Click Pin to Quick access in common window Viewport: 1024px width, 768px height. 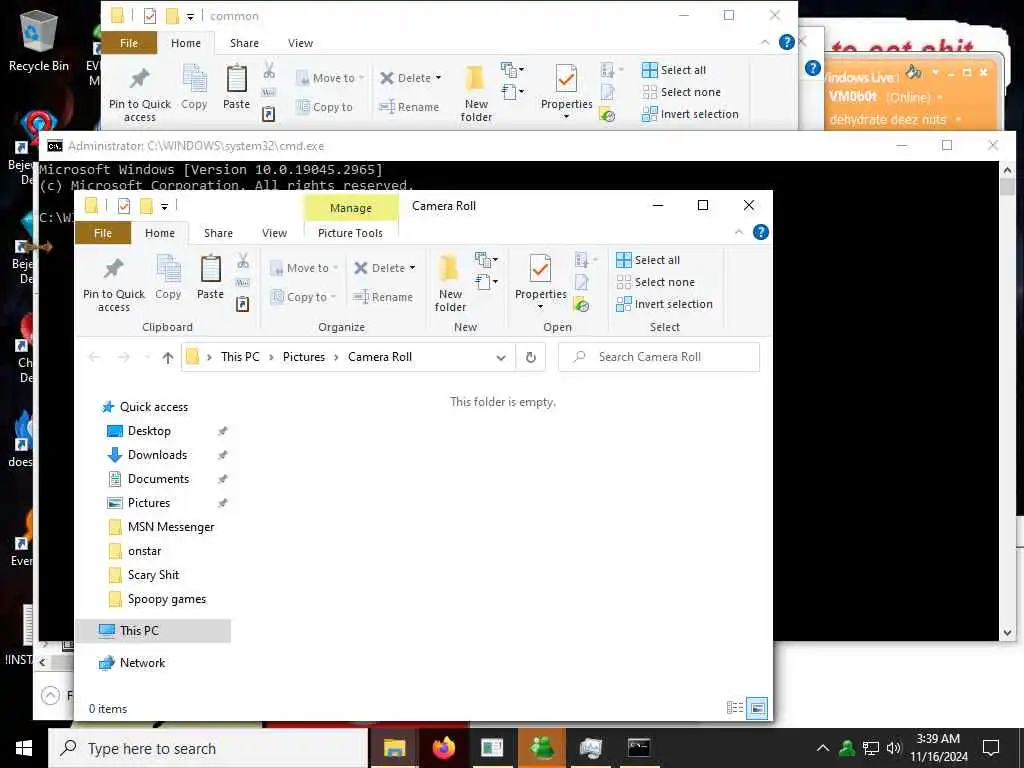(140, 93)
